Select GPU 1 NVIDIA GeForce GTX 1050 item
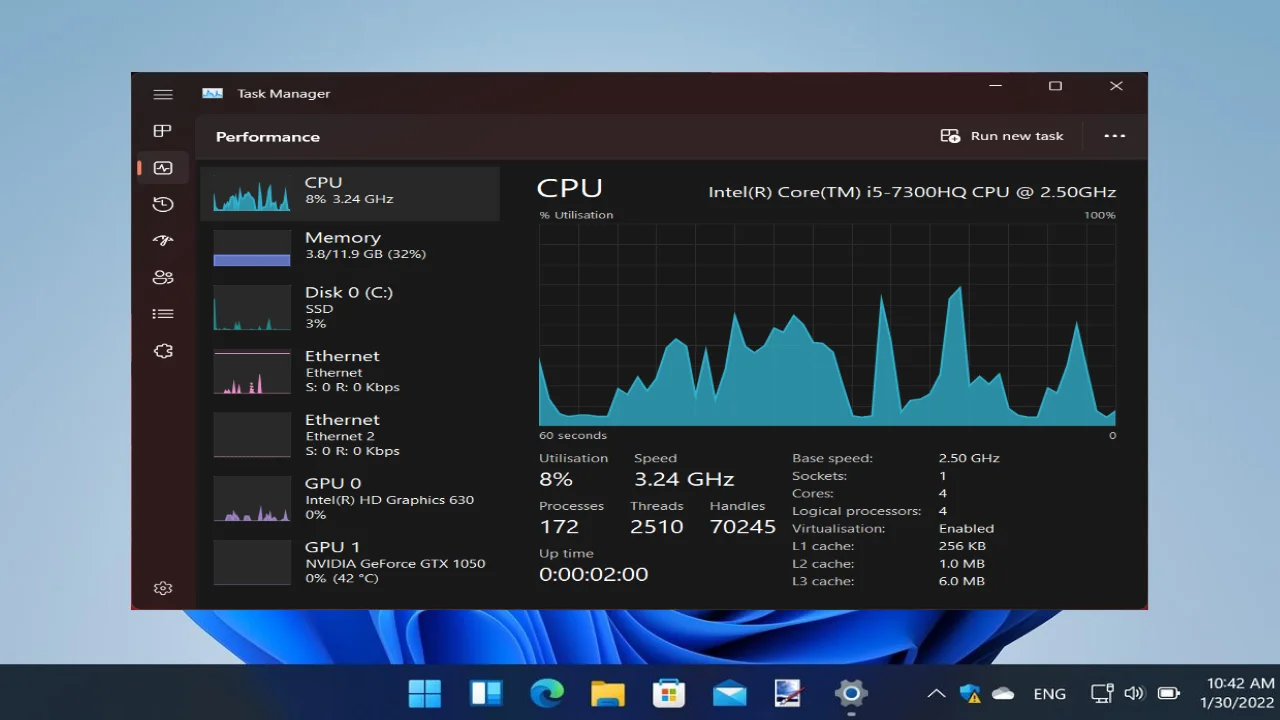Viewport: 1280px width, 720px height. click(x=350, y=562)
